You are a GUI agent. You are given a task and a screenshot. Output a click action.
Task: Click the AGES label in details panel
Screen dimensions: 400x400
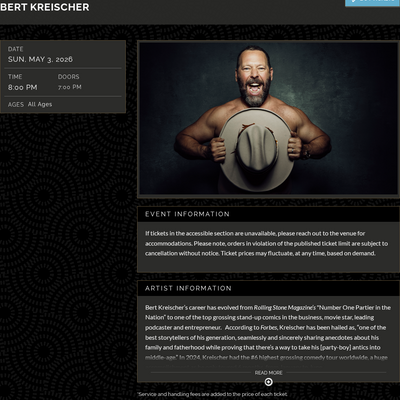16,104
